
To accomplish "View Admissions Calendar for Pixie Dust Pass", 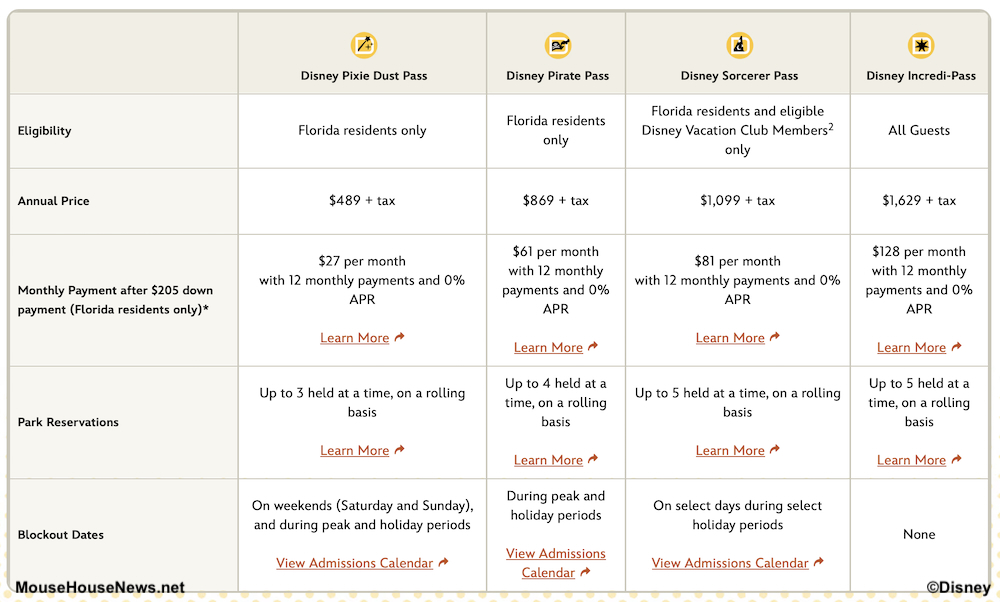I will [x=354, y=563].
